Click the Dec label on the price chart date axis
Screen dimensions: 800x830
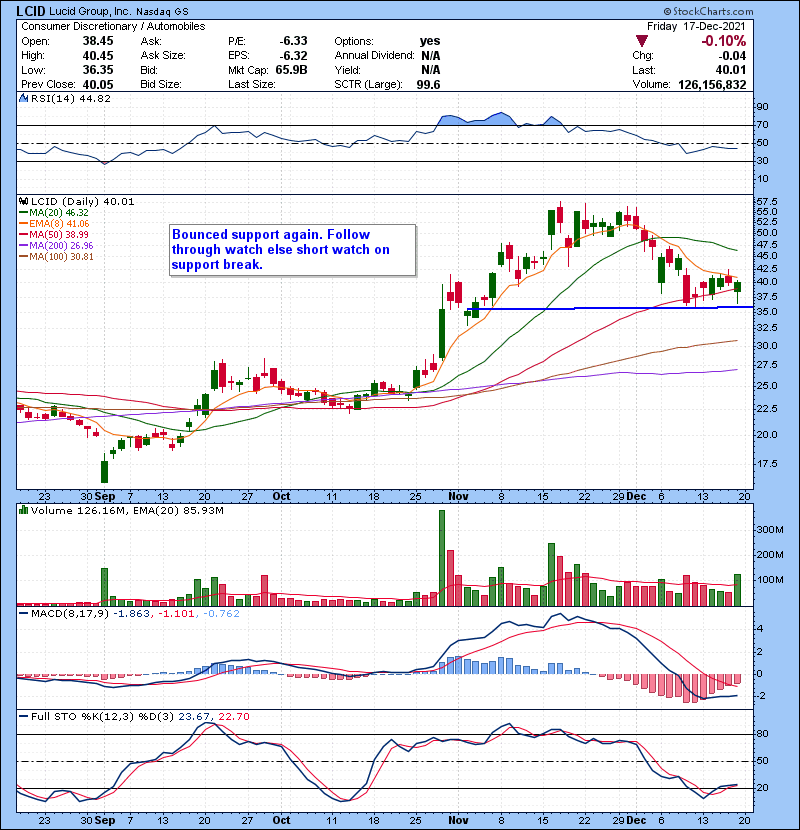(x=636, y=496)
